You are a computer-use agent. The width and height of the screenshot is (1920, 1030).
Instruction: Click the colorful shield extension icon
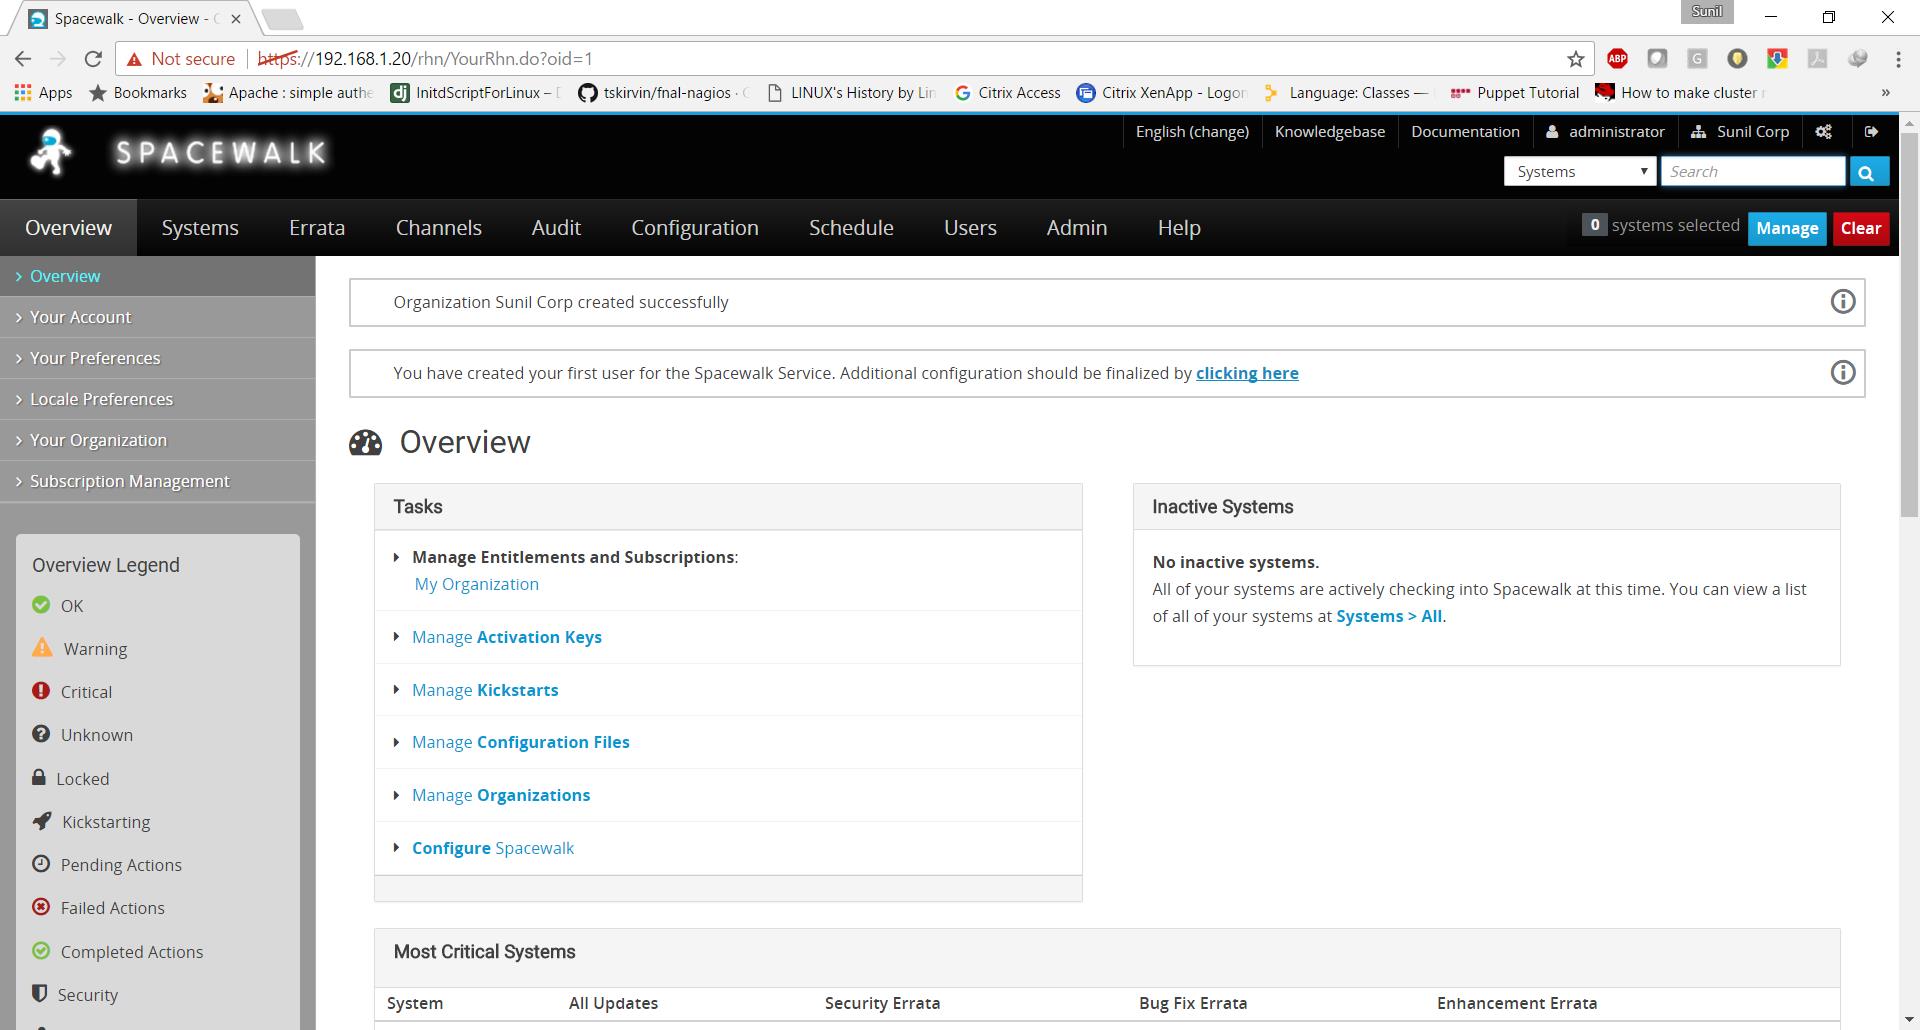click(1777, 59)
